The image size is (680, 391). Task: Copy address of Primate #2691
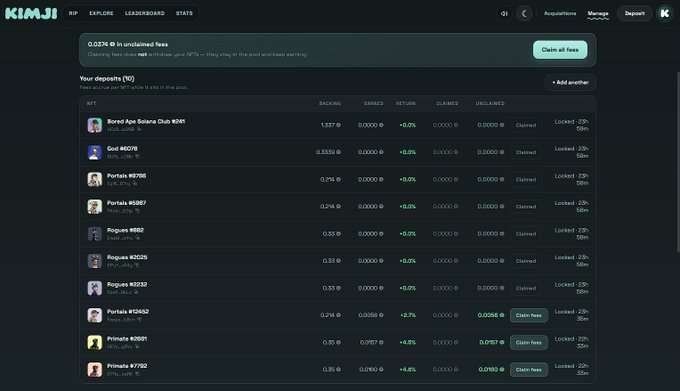[137, 346]
